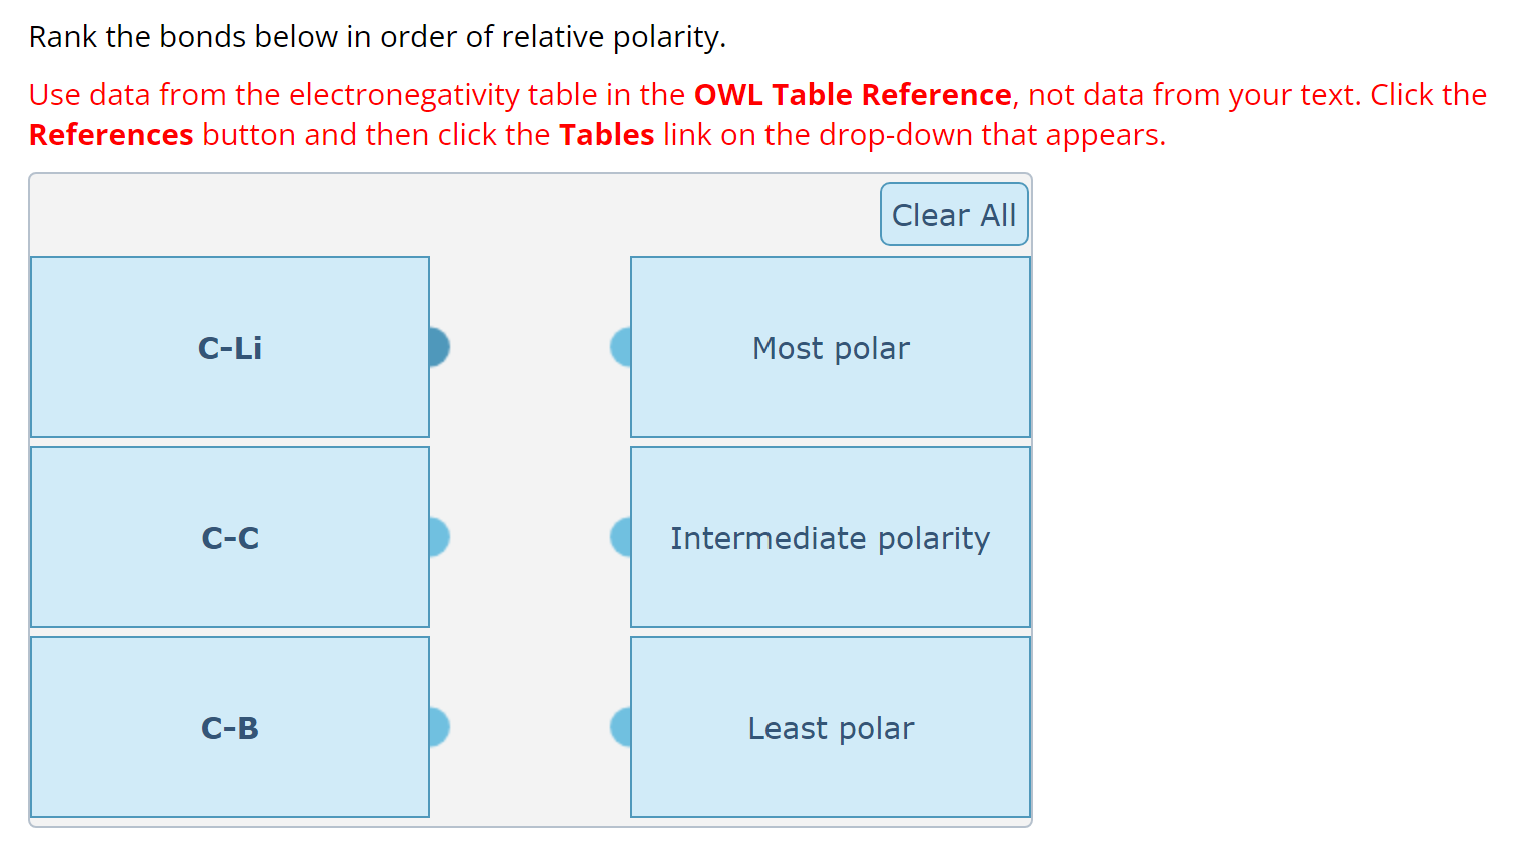Click the left-side dot of the Most polar box
This screenshot has width=1530, height=846.
622,347
